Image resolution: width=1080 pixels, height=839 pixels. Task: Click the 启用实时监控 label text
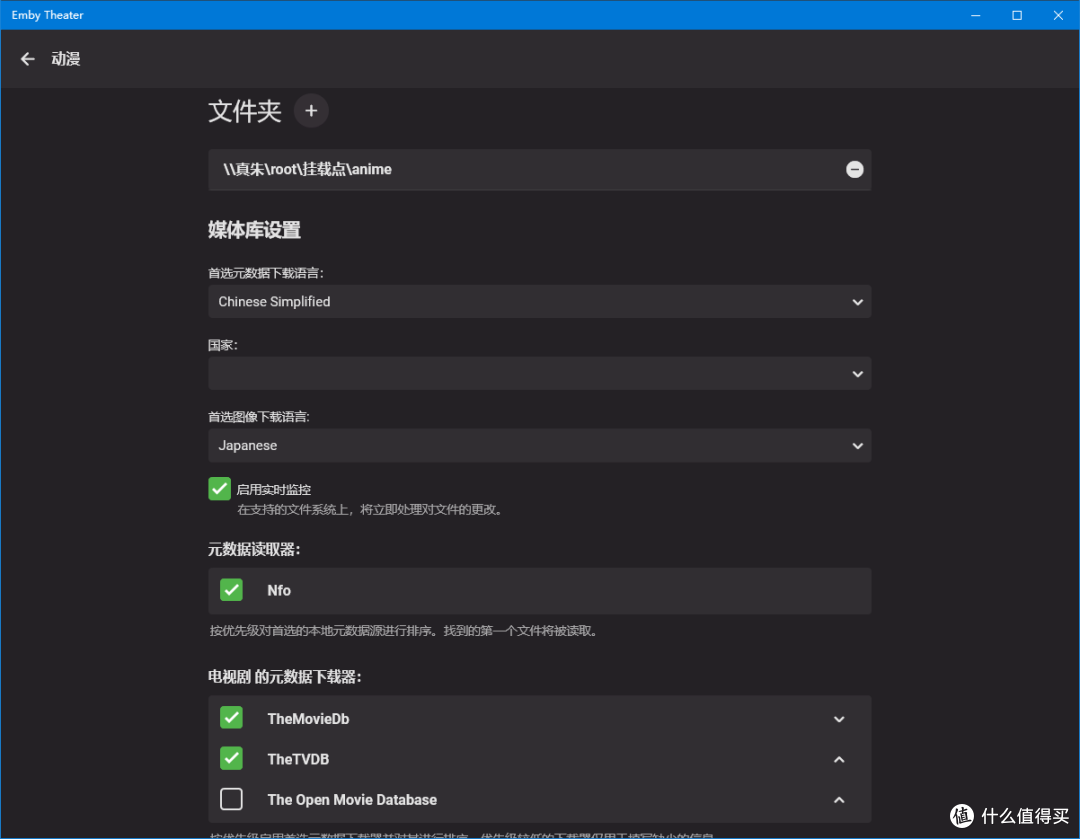click(x=273, y=490)
